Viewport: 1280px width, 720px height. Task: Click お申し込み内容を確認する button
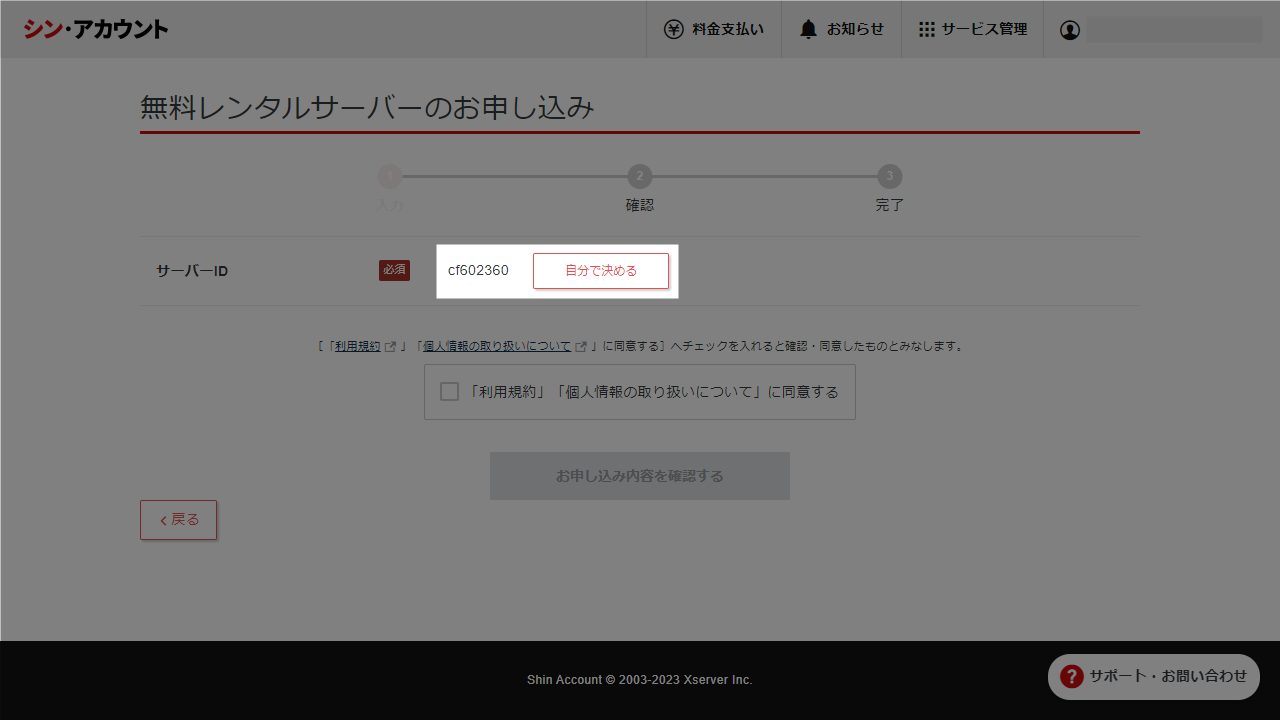pos(640,476)
